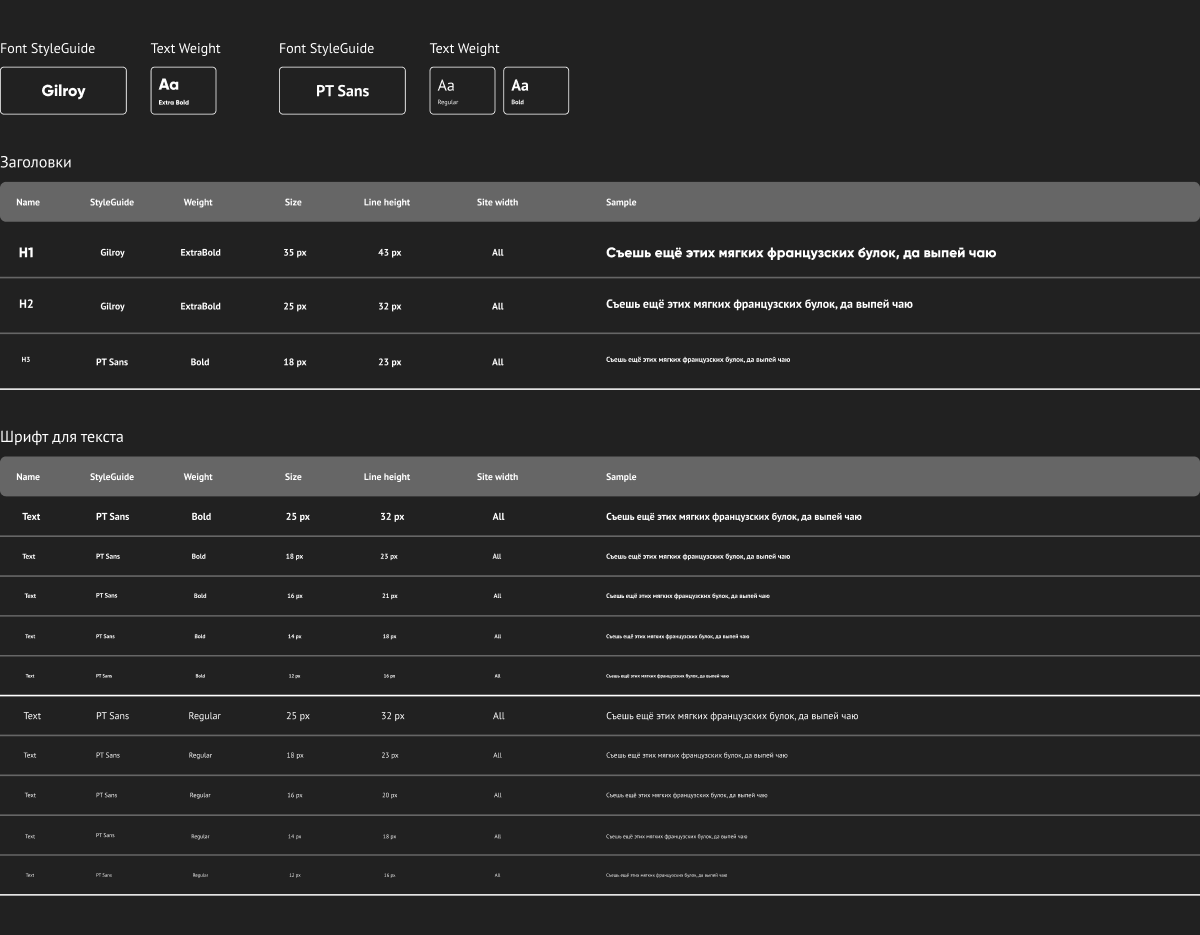Click Sample column header in Заголовки table
1200x935 pixels.
621,202
